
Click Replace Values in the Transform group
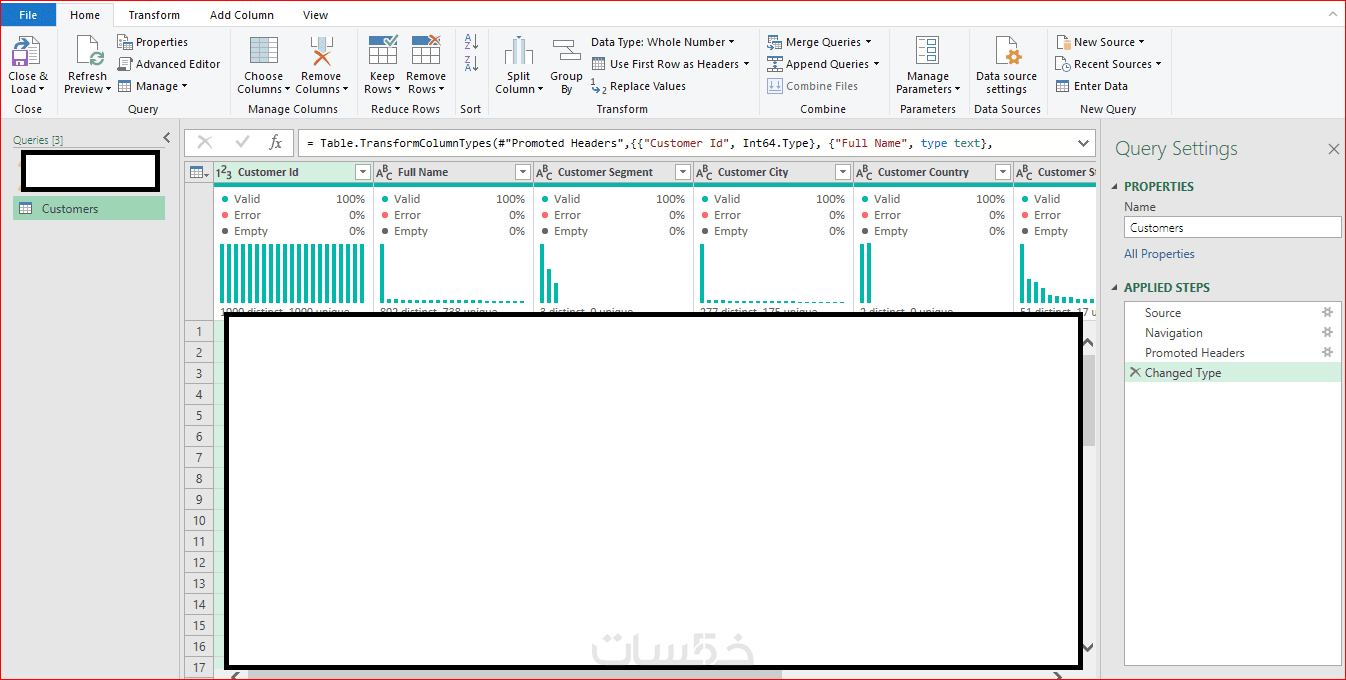639,86
